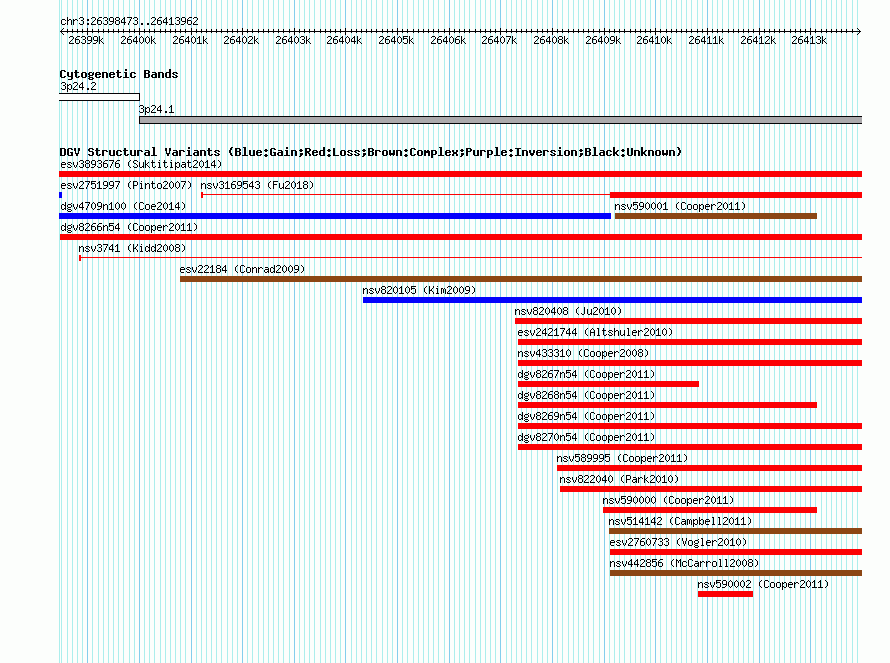Select the red dgv8268n54 bar

(668, 405)
